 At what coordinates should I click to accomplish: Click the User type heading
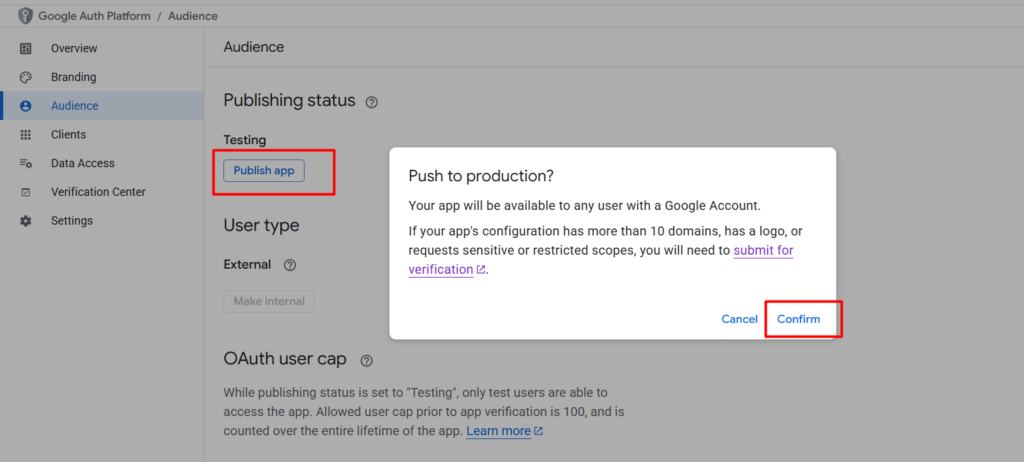coord(261,225)
